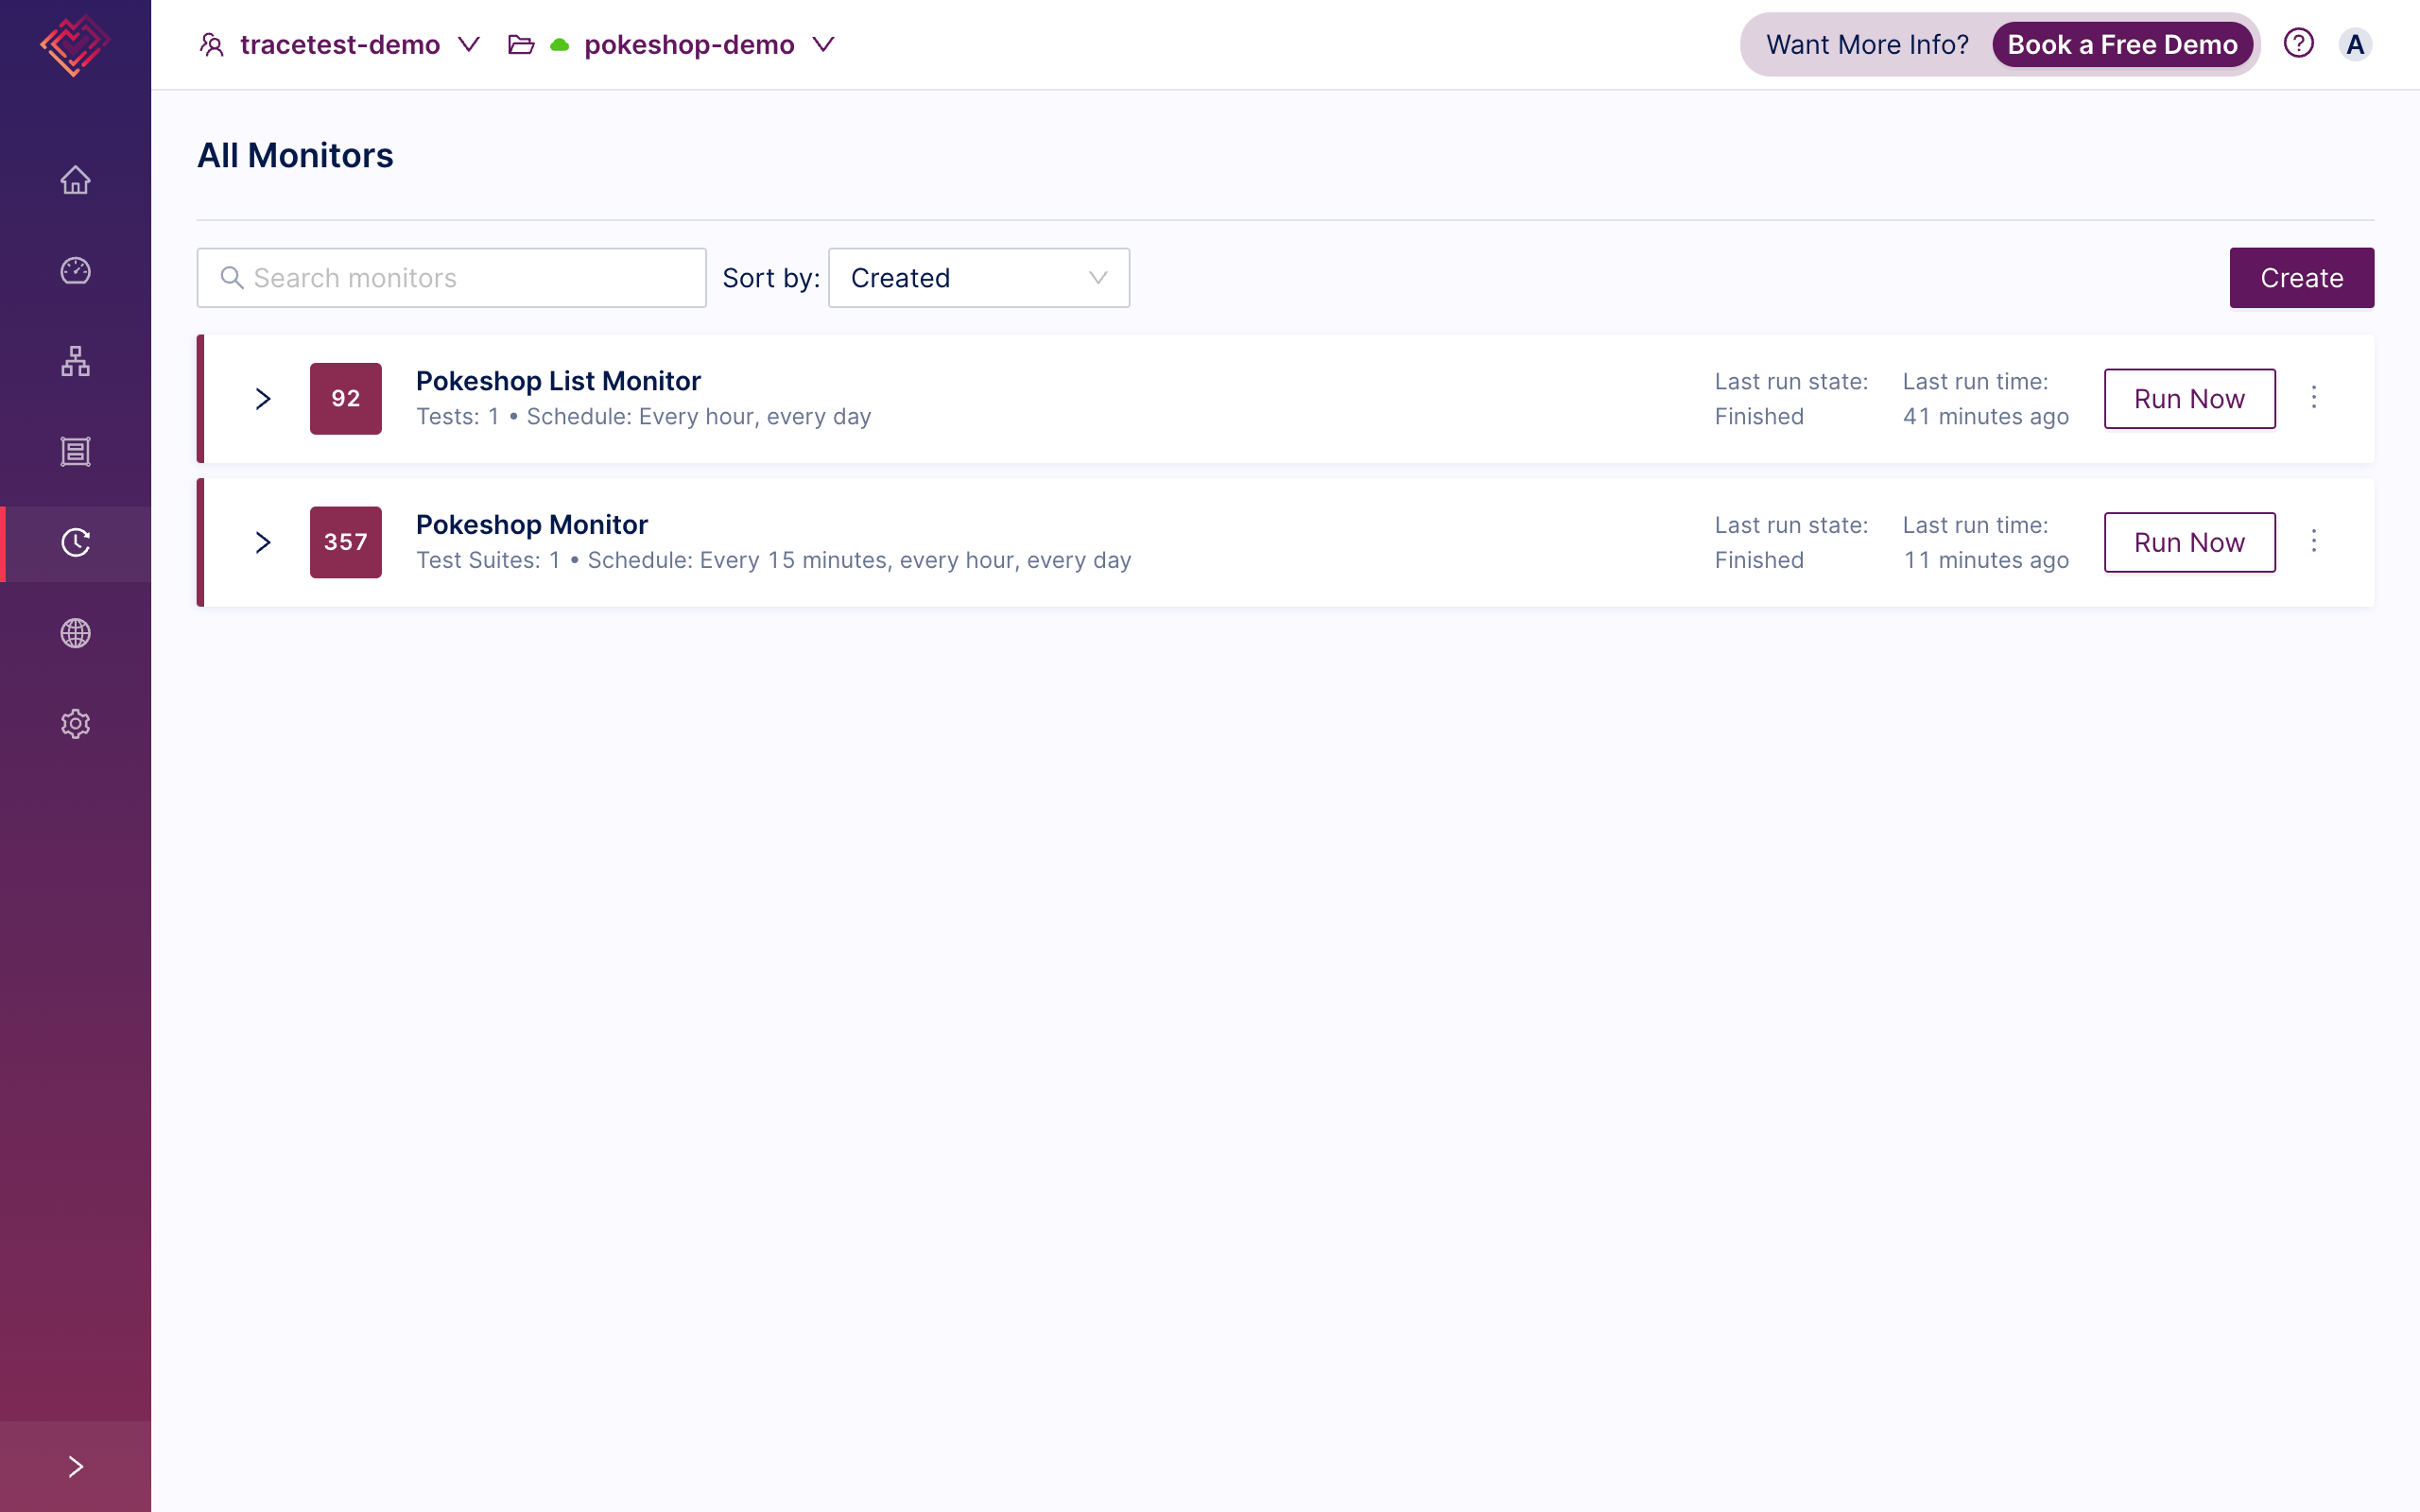Open the globe icon in sidebar
2420x1512 pixels.
pyautogui.click(x=75, y=633)
